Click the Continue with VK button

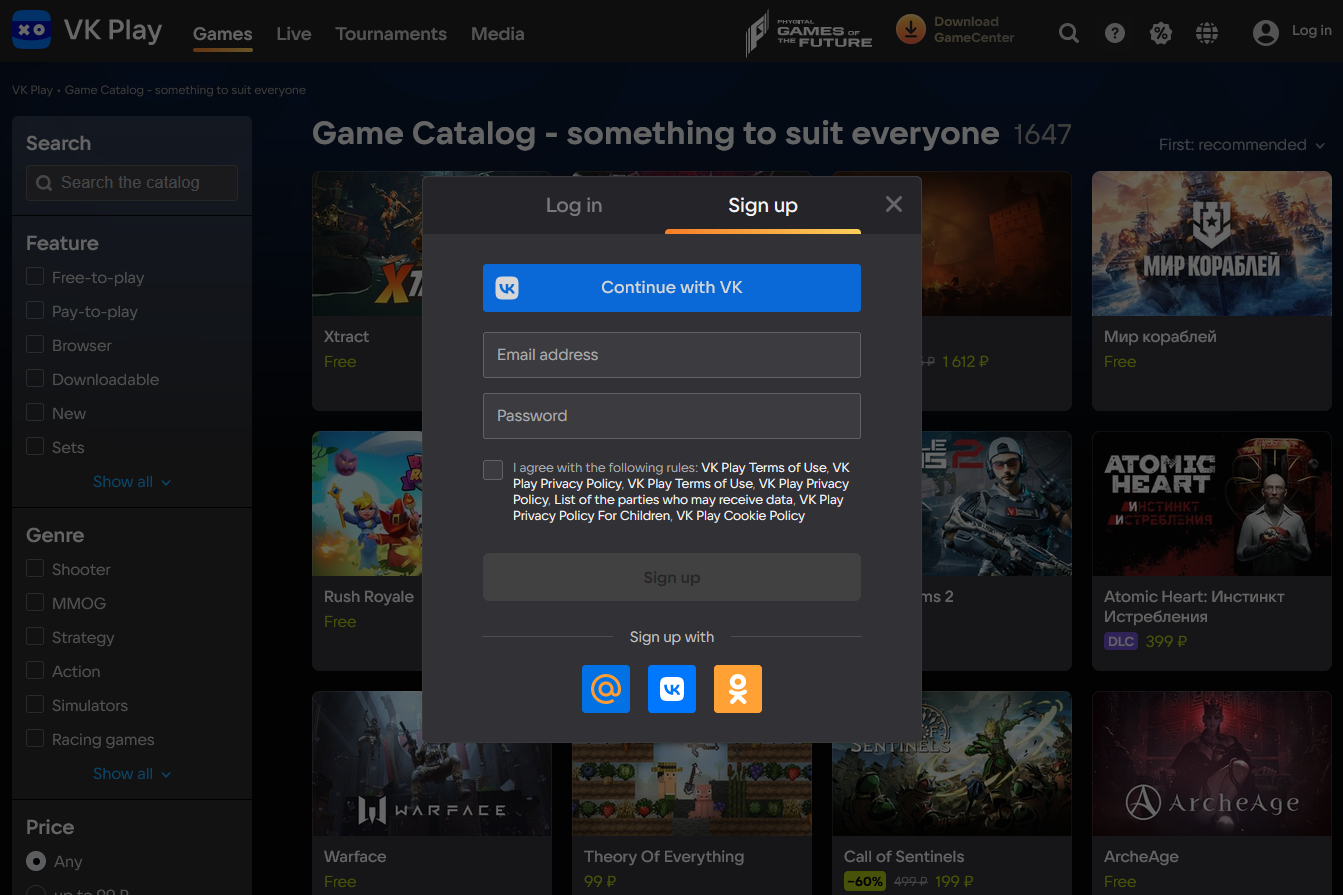[x=672, y=288]
